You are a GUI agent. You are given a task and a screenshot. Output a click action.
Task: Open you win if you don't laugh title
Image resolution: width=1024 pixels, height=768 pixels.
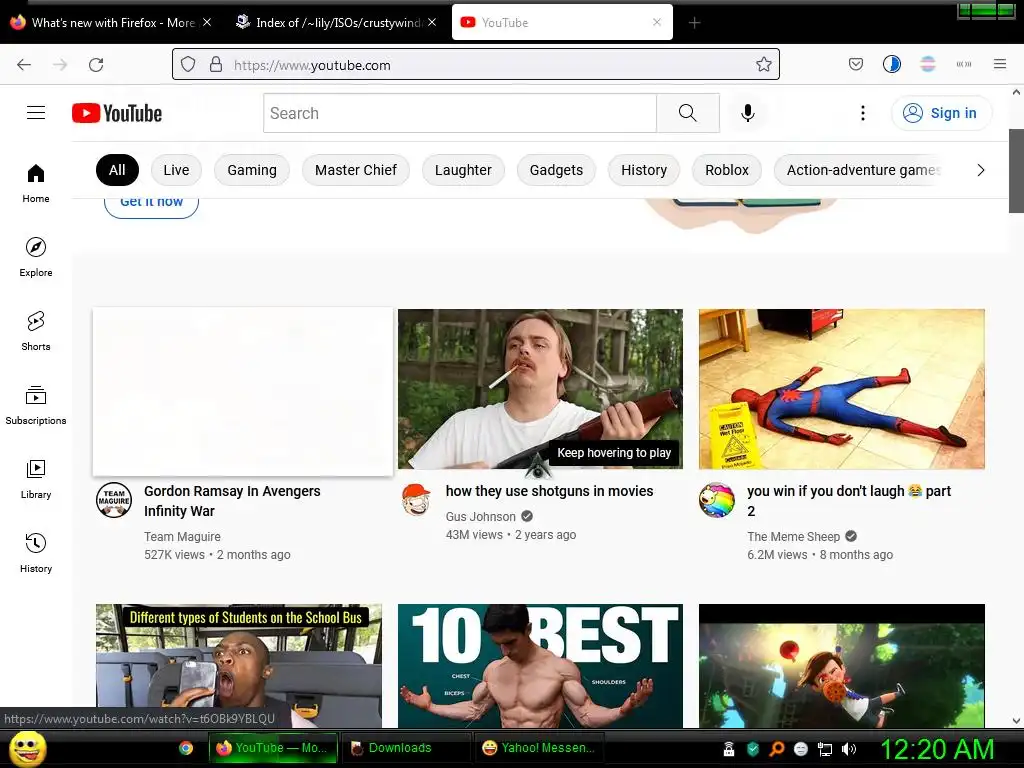[849, 501]
